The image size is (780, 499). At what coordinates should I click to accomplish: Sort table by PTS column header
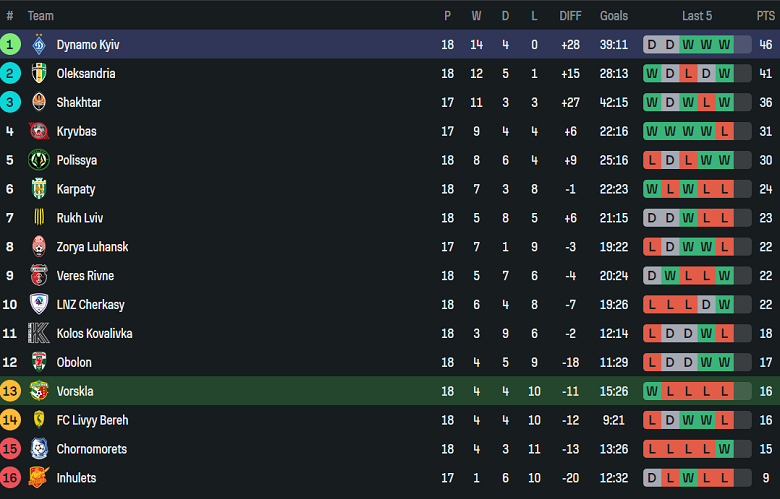(765, 16)
